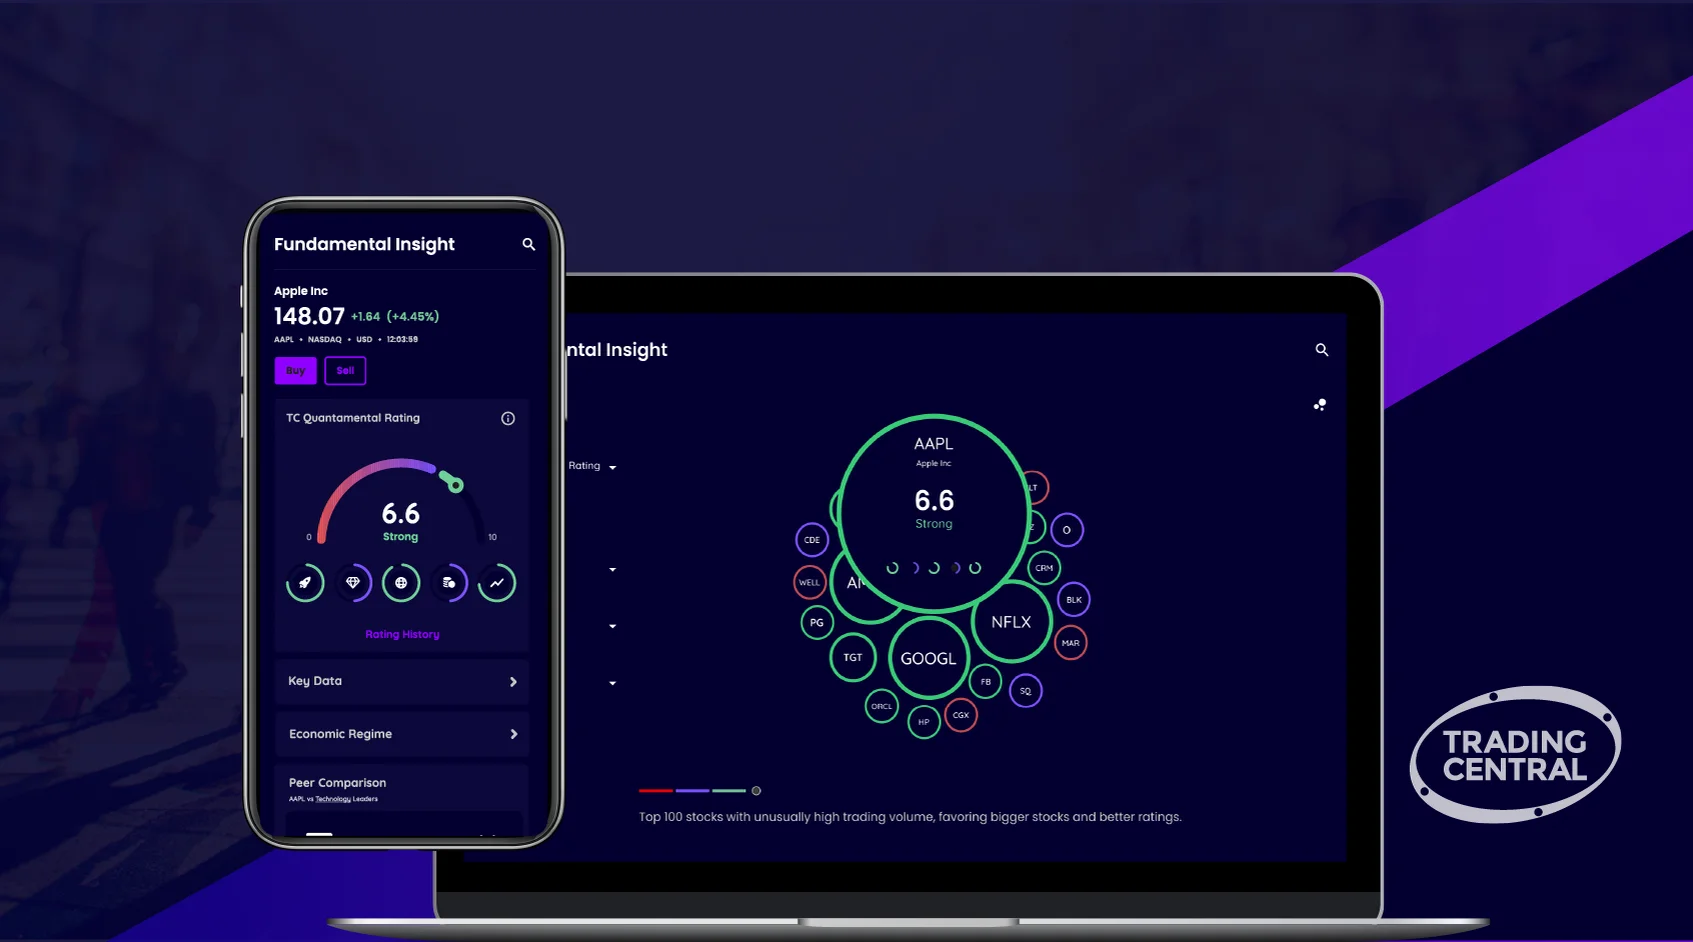Select the large AAPL bubble
Image resolution: width=1693 pixels, height=942 pixels.
934,512
